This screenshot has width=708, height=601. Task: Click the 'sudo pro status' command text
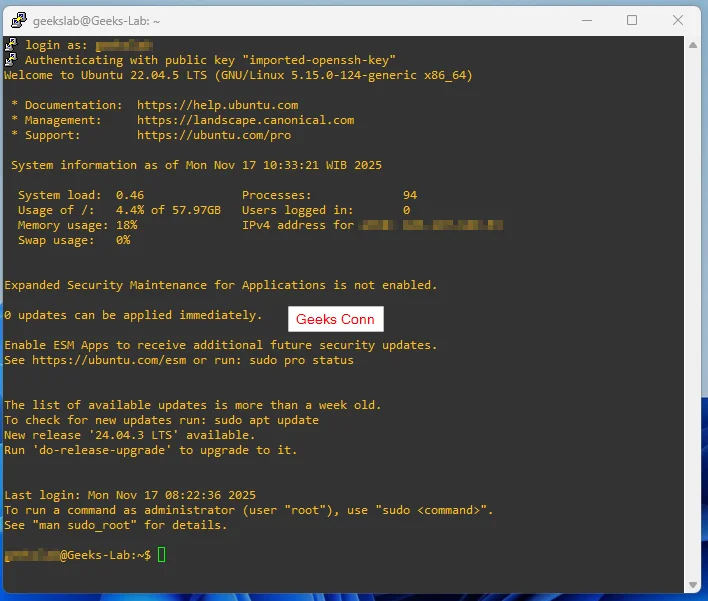tap(302, 360)
